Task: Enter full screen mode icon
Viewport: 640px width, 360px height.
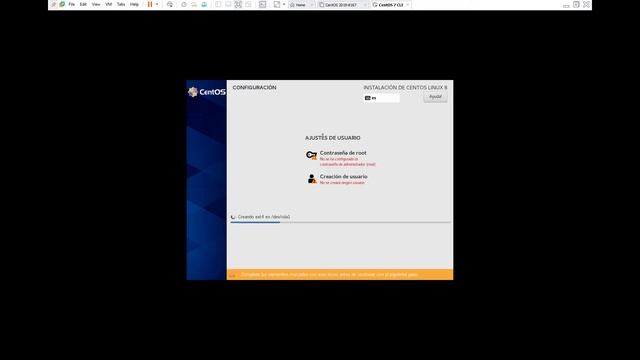Action: coord(238,4)
